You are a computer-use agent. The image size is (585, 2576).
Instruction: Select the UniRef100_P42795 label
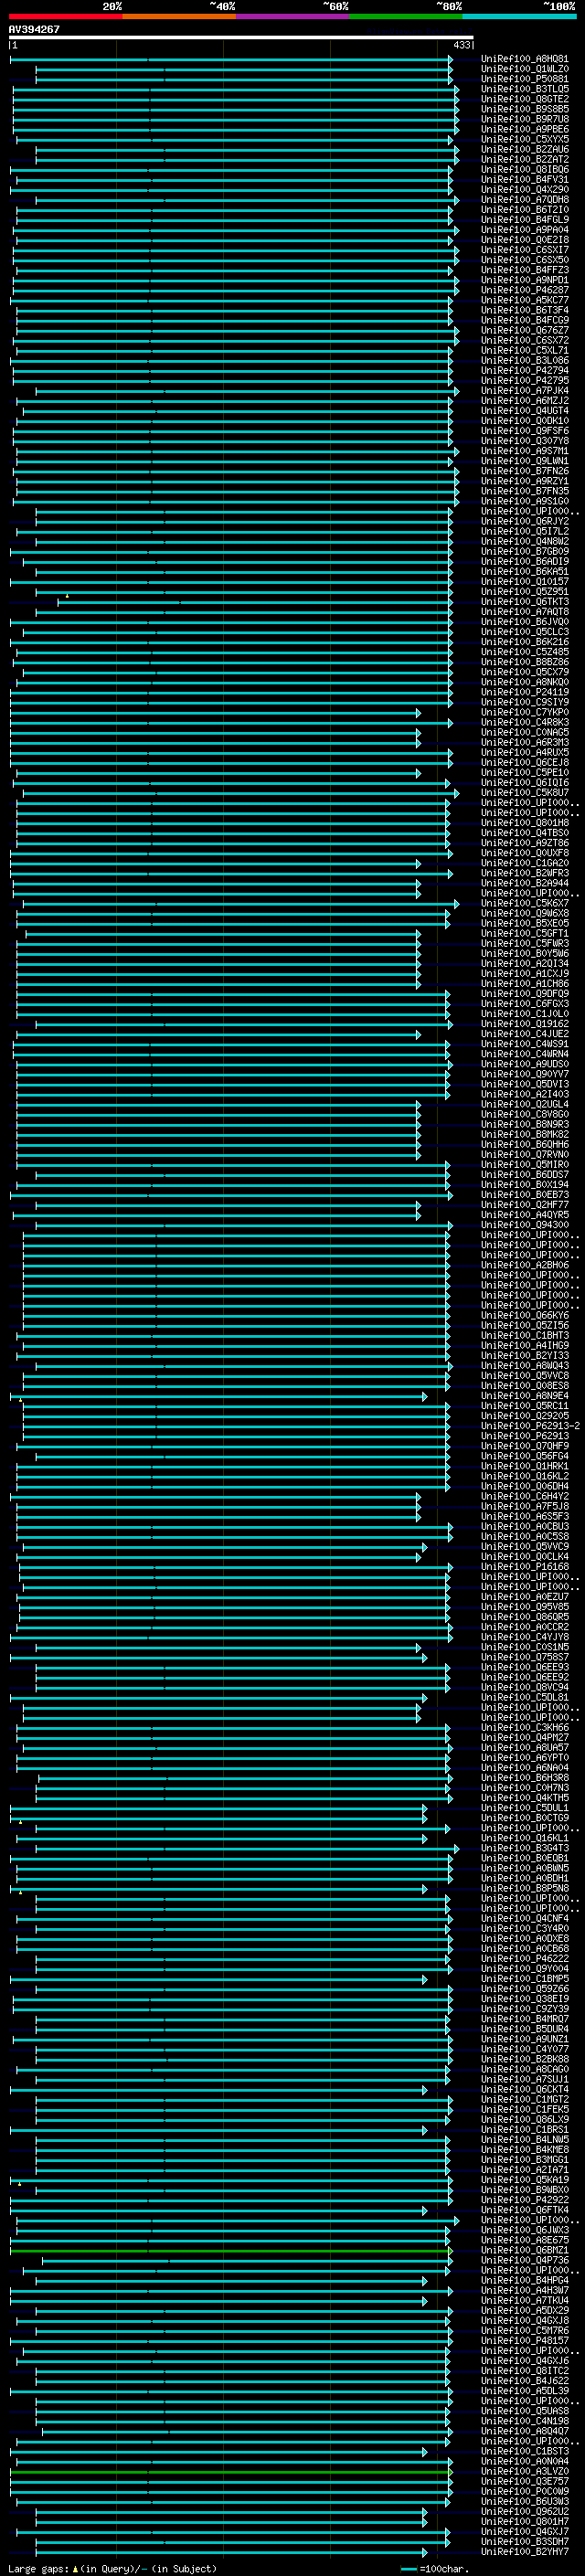pyautogui.click(x=525, y=380)
